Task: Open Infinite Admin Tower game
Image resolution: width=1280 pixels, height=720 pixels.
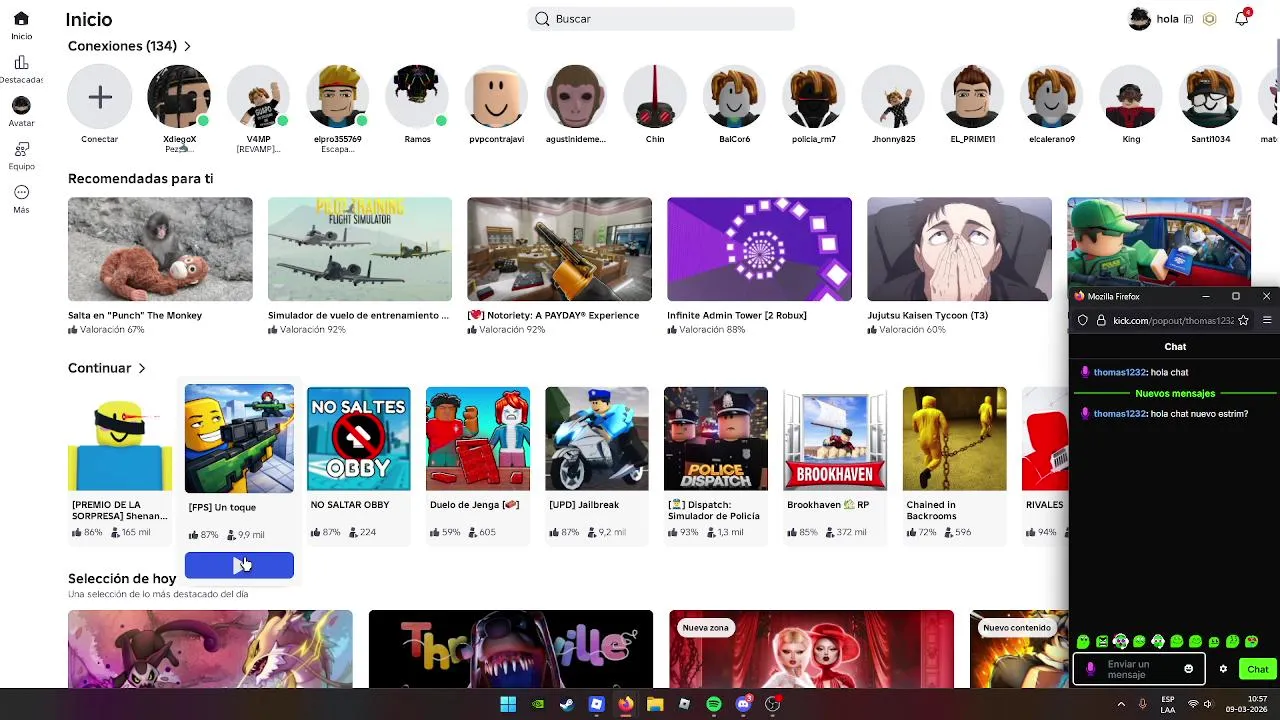Action: [x=759, y=249]
